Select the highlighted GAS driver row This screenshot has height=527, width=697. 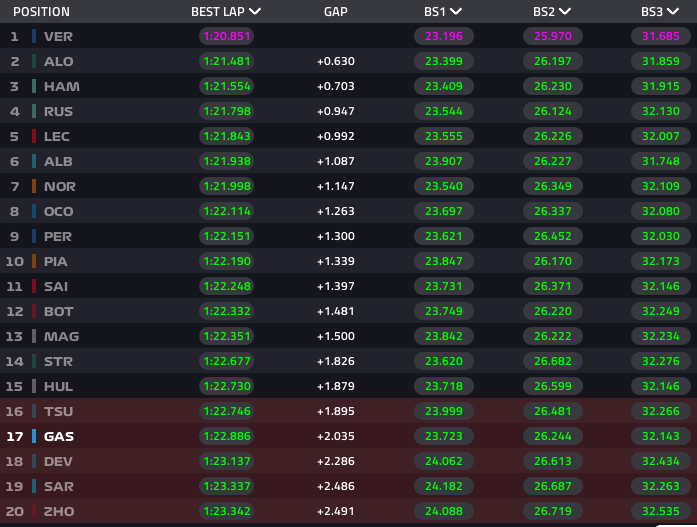[348, 436]
